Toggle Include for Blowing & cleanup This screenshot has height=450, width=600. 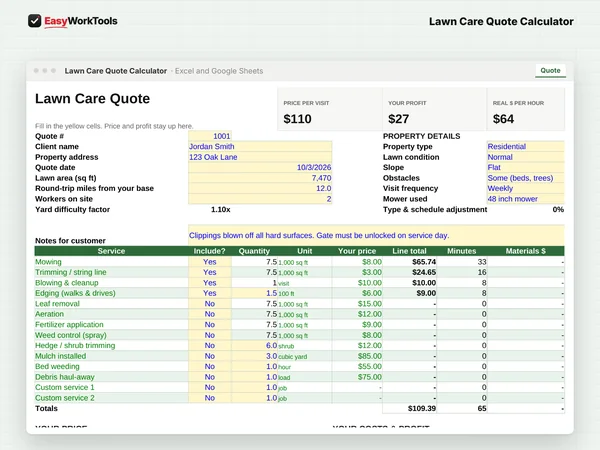click(210, 283)
